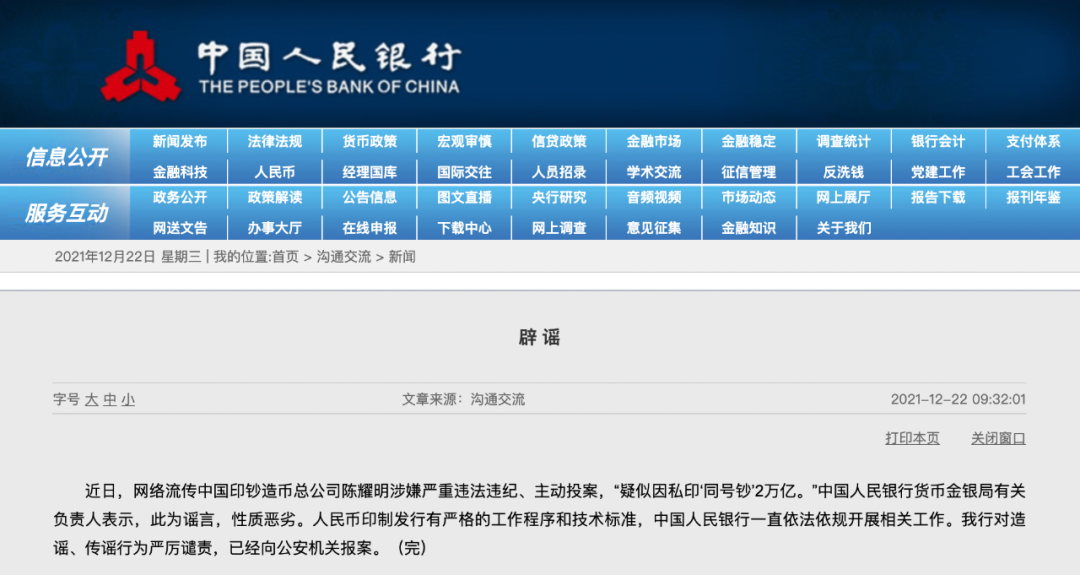This screenshot has width=1080, height=575.
Task: Click 首页 in the breadcrumb
Action: tap(286, 257)
